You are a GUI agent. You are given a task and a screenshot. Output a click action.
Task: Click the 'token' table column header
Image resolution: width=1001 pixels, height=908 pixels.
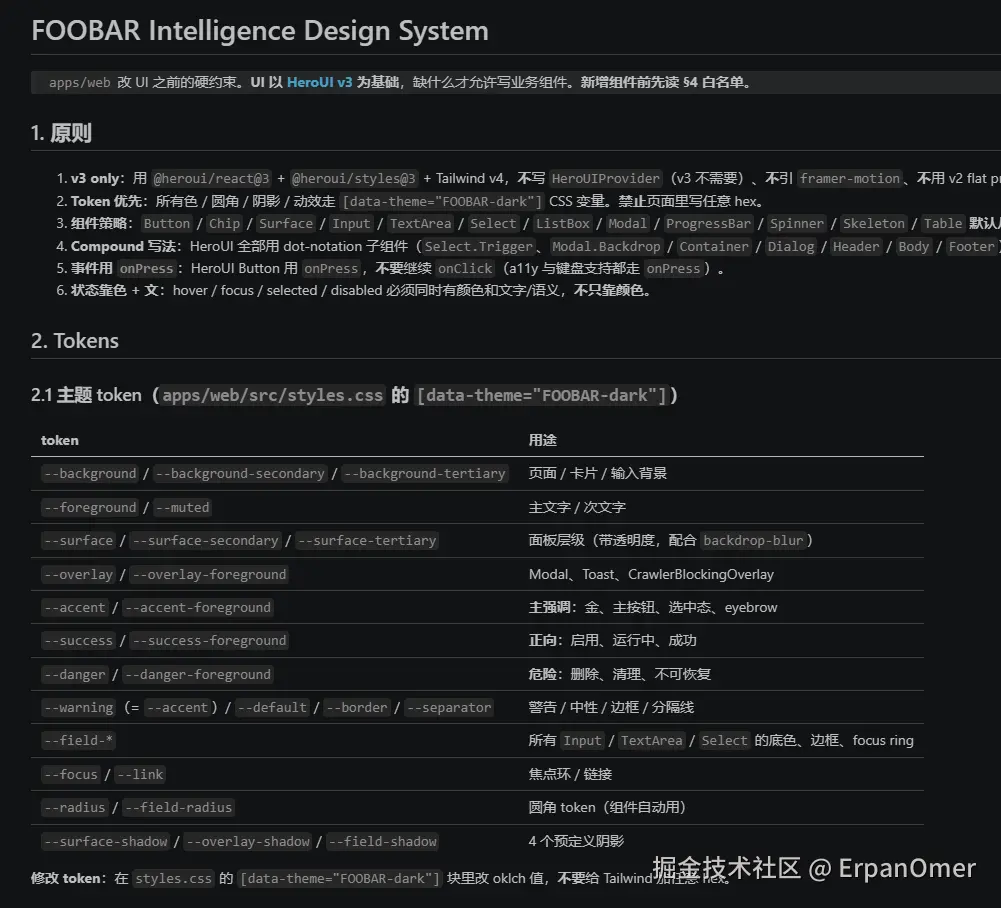pos(59,440)
